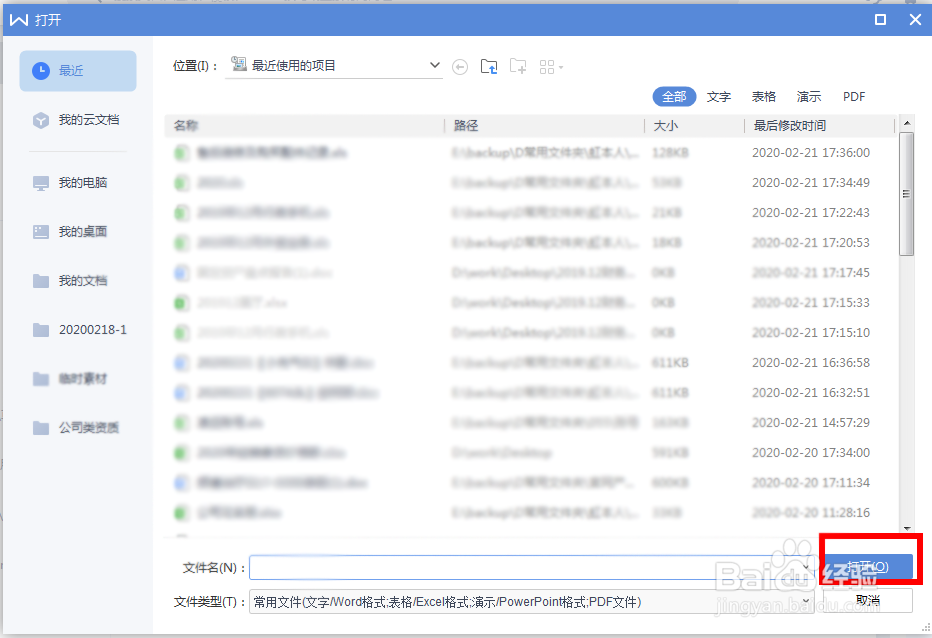The height and width of the screenshot is (638, 932).
Task: Switch to the 全部 filter tab
Action: pos(674,96)
